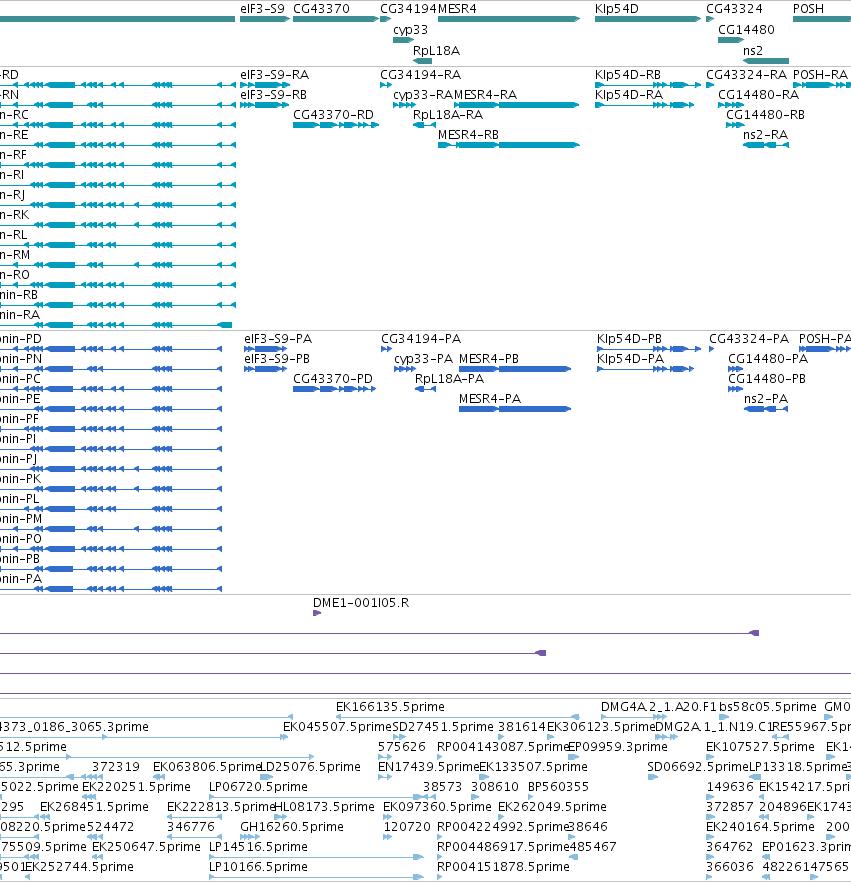Click the CG43370-PD protein label
The width and height of the screenshot is (851, 882).
[x=333, y=379]
